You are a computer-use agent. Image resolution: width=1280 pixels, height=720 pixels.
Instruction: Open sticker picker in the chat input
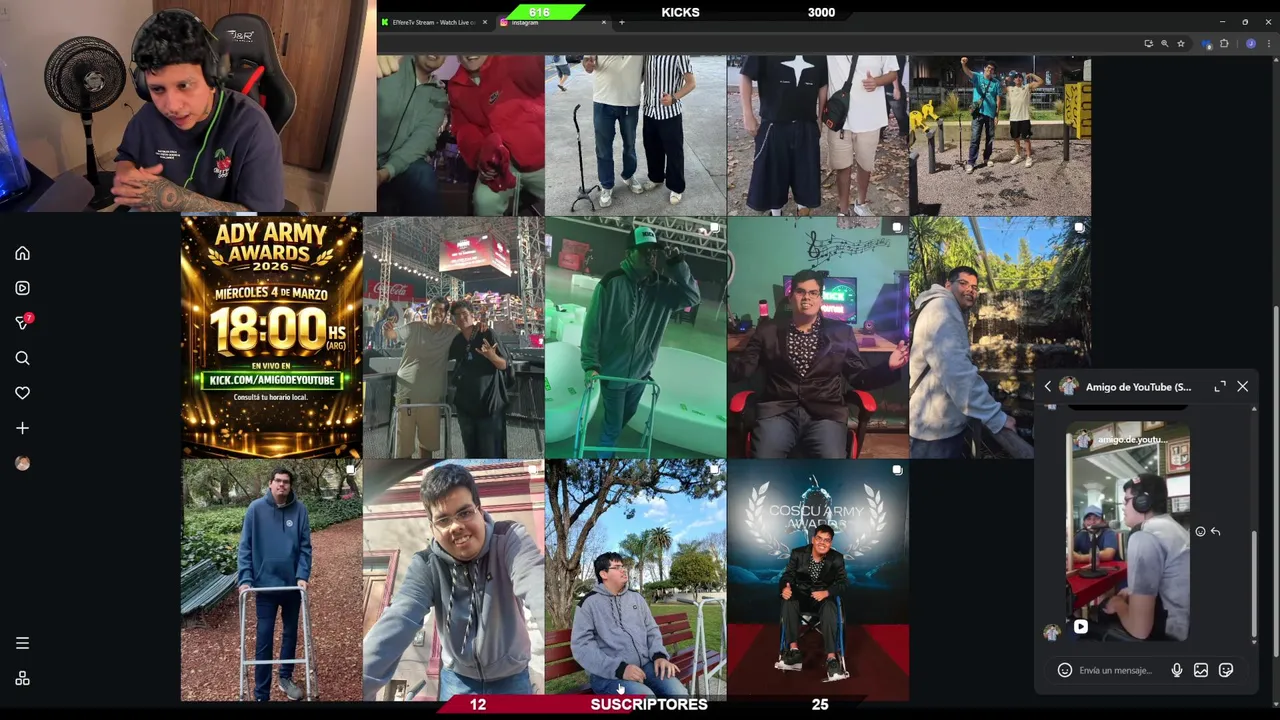pyautogui.click(x=1226, y=670)
